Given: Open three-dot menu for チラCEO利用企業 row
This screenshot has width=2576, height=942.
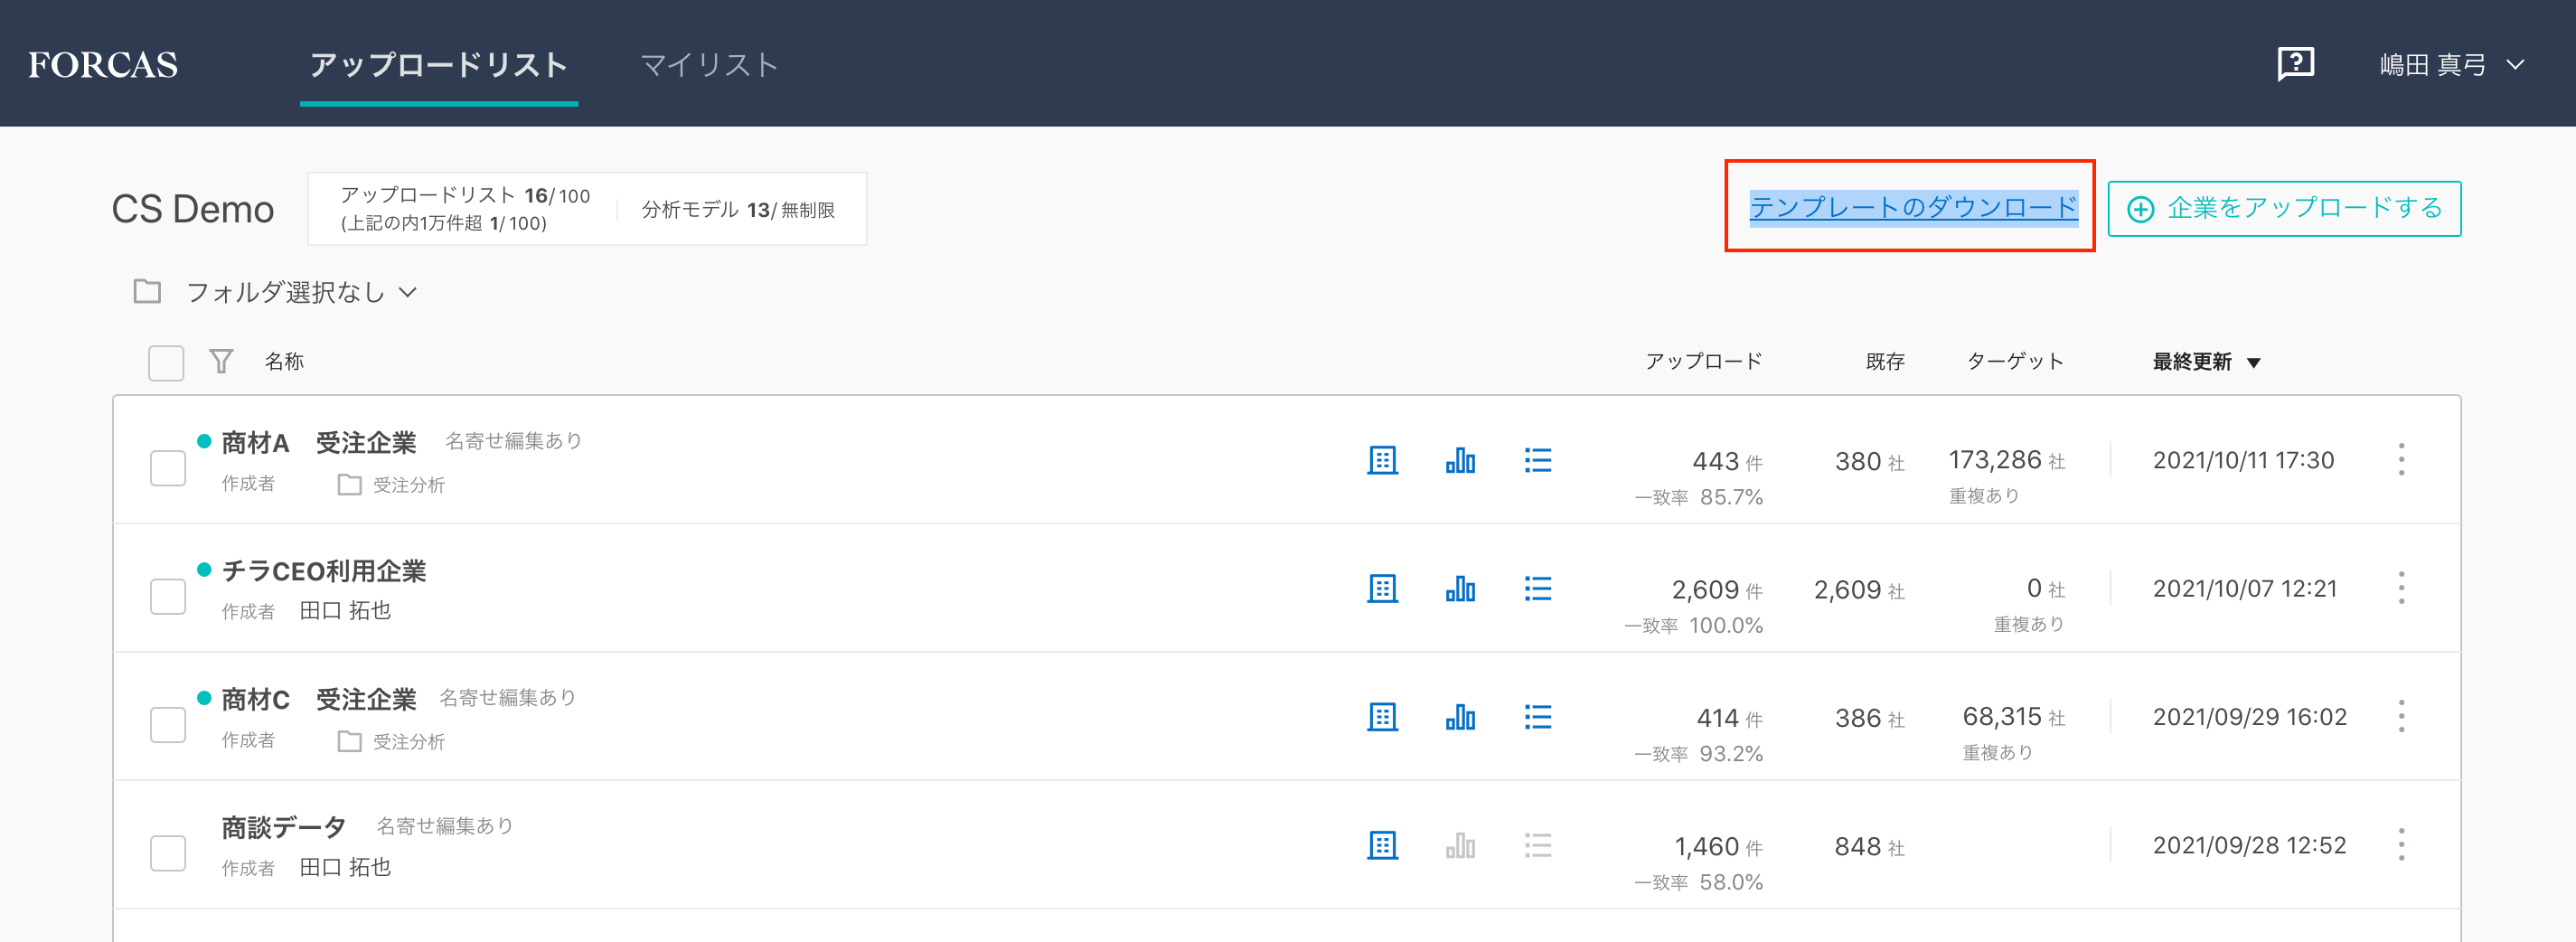Looking at the screenshot, I should pyautogui.click(x=2401, y=589).
